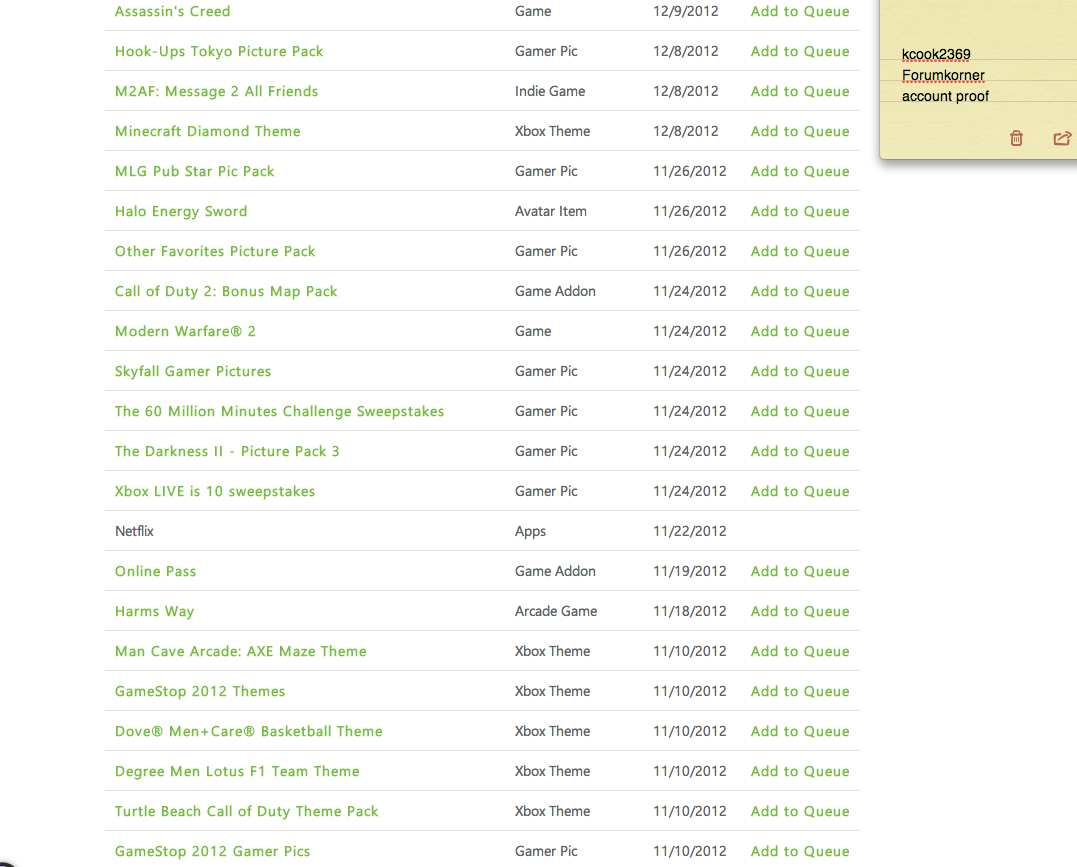Open the Assassin's Creed link

coord(172,11)
